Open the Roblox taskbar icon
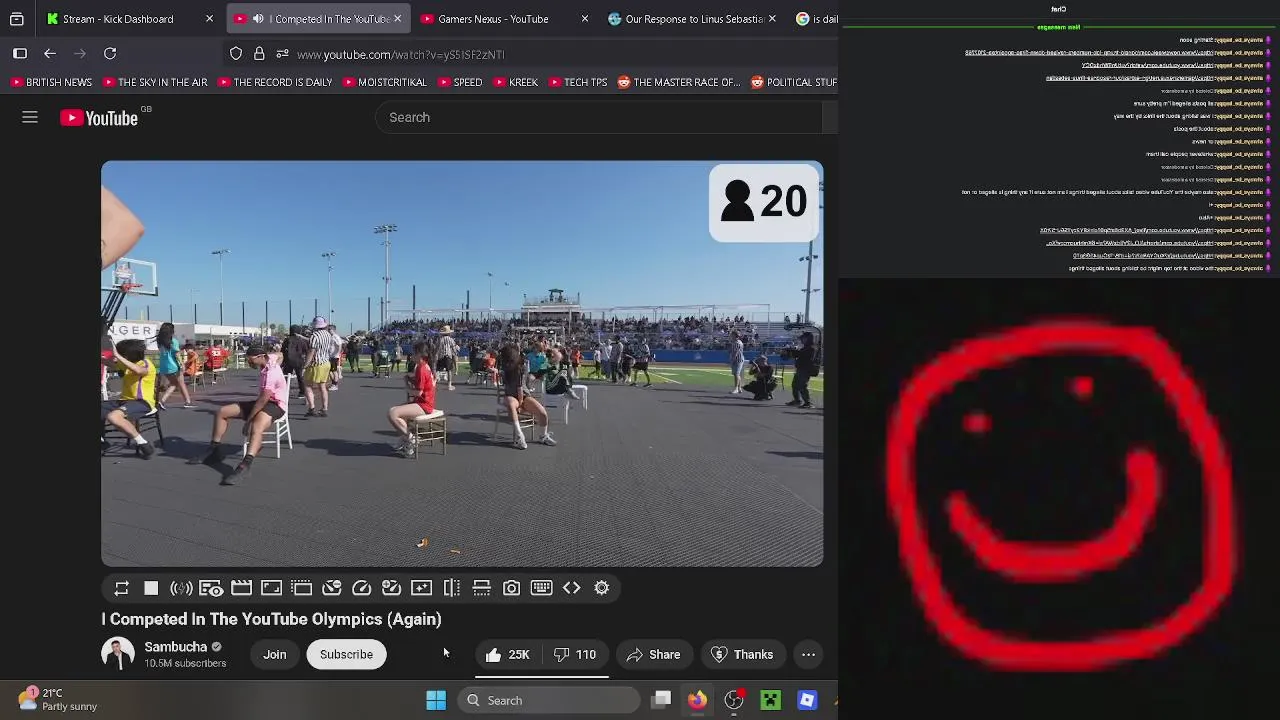Image resolution: width=1280 pixels, height=720 pixels. click(x=807, y=700)
